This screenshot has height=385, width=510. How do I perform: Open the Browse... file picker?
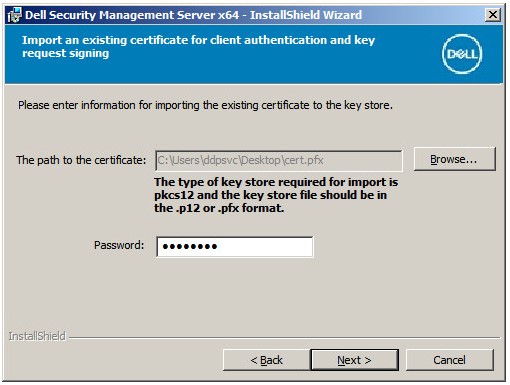click(454, 159)
